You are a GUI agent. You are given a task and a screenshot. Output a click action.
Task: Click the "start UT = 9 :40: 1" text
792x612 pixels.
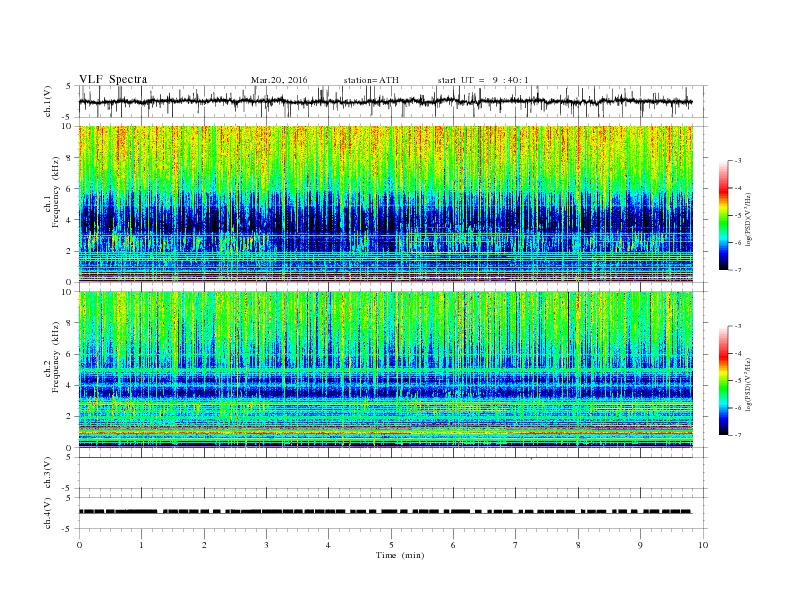(483, 80)
